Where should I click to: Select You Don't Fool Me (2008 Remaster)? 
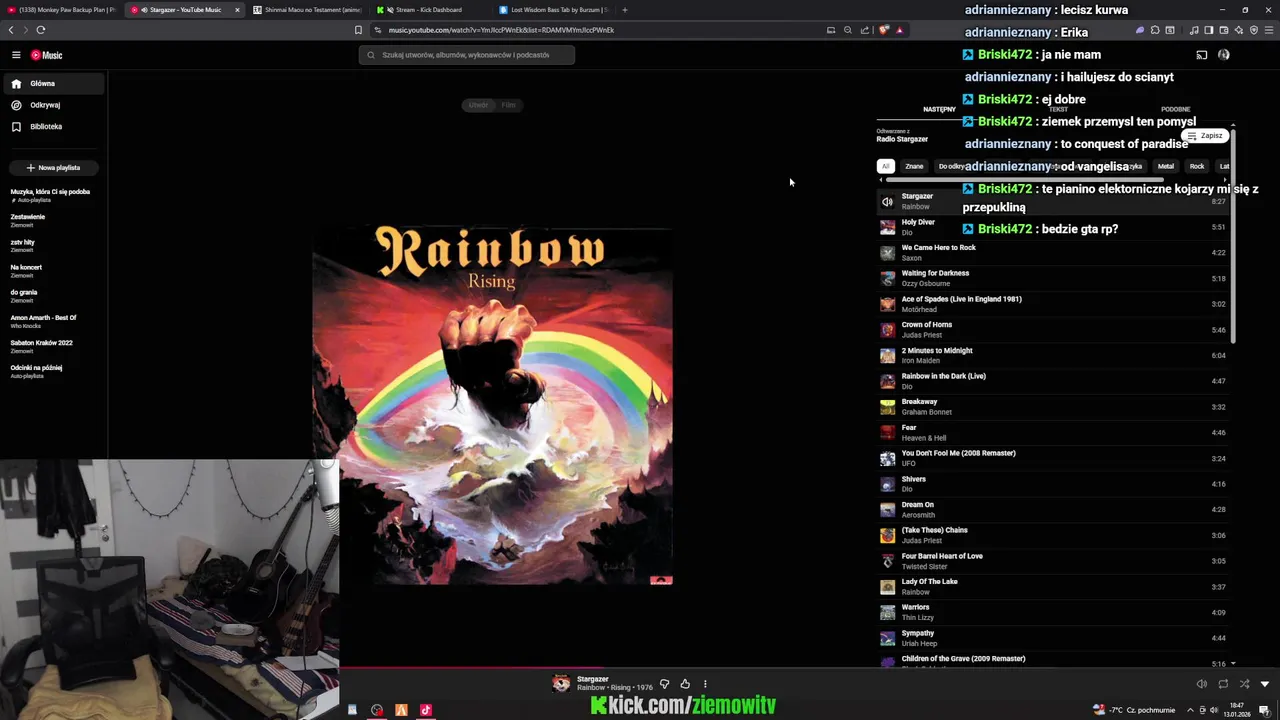click(1052, 458)
